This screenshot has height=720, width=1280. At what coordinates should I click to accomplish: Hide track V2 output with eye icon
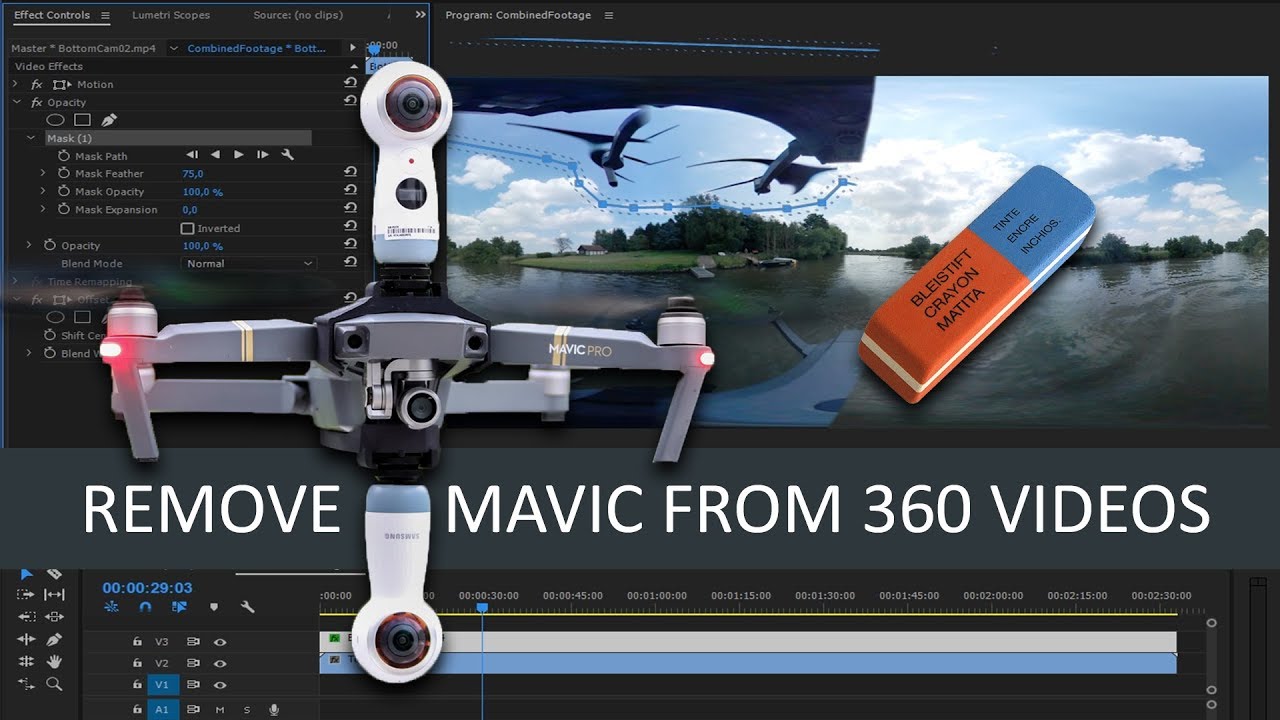[219, 663]
